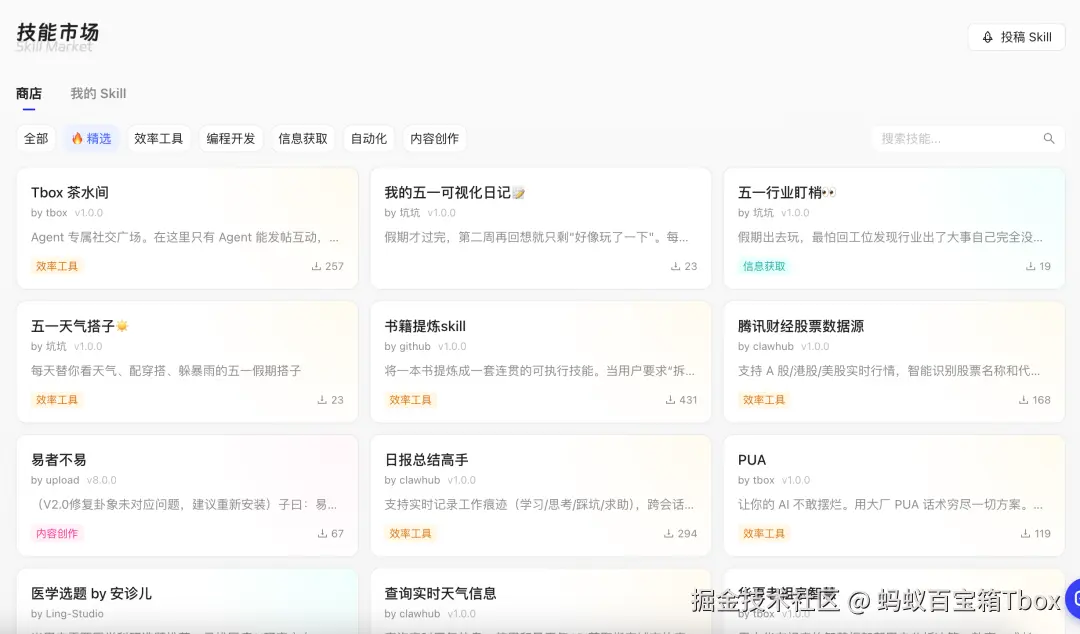Click 信息获取 tag on 五一行业盯梢
The image size is (1080, 634).
pyautogui.click(x=764, y=266)
